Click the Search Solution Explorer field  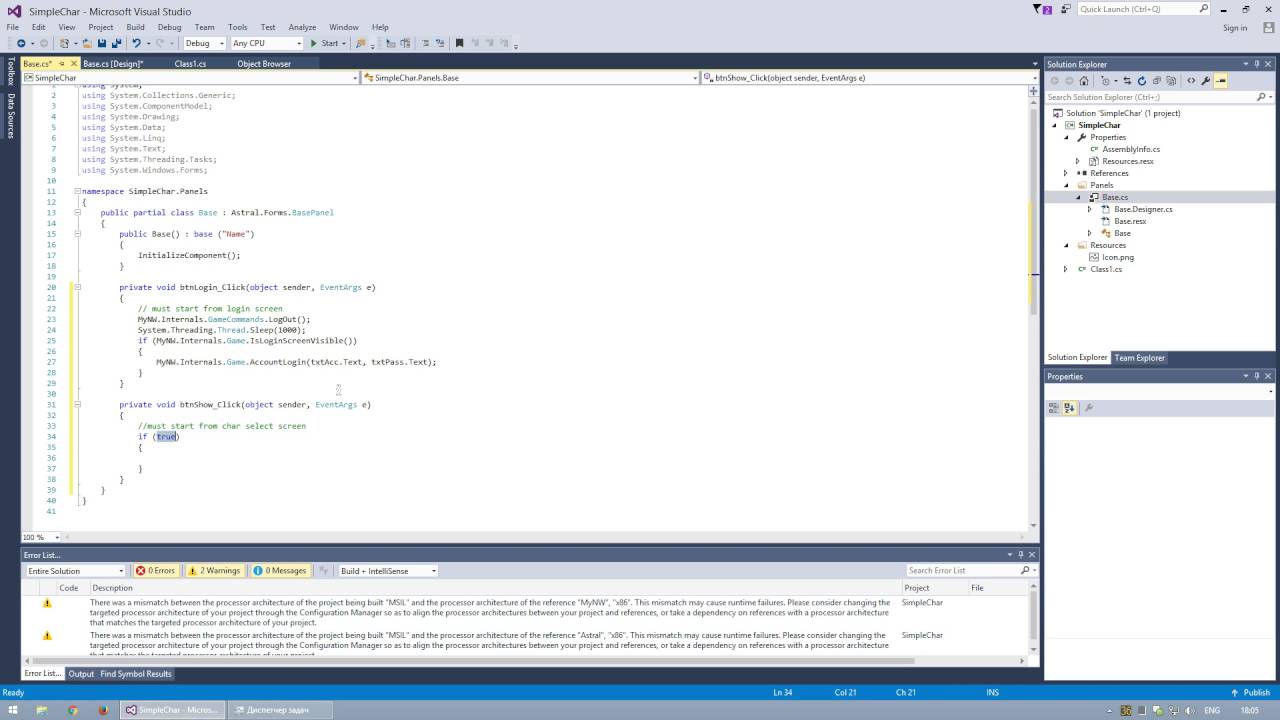[1159, 97]
